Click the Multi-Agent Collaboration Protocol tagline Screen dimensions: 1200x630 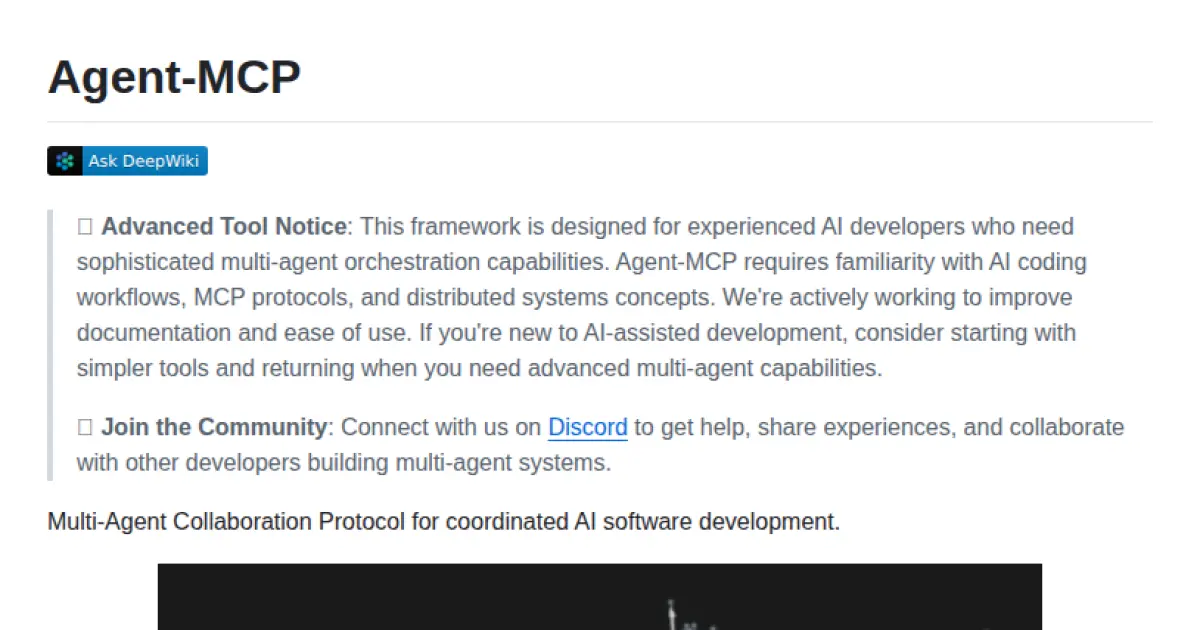point(443,522)
